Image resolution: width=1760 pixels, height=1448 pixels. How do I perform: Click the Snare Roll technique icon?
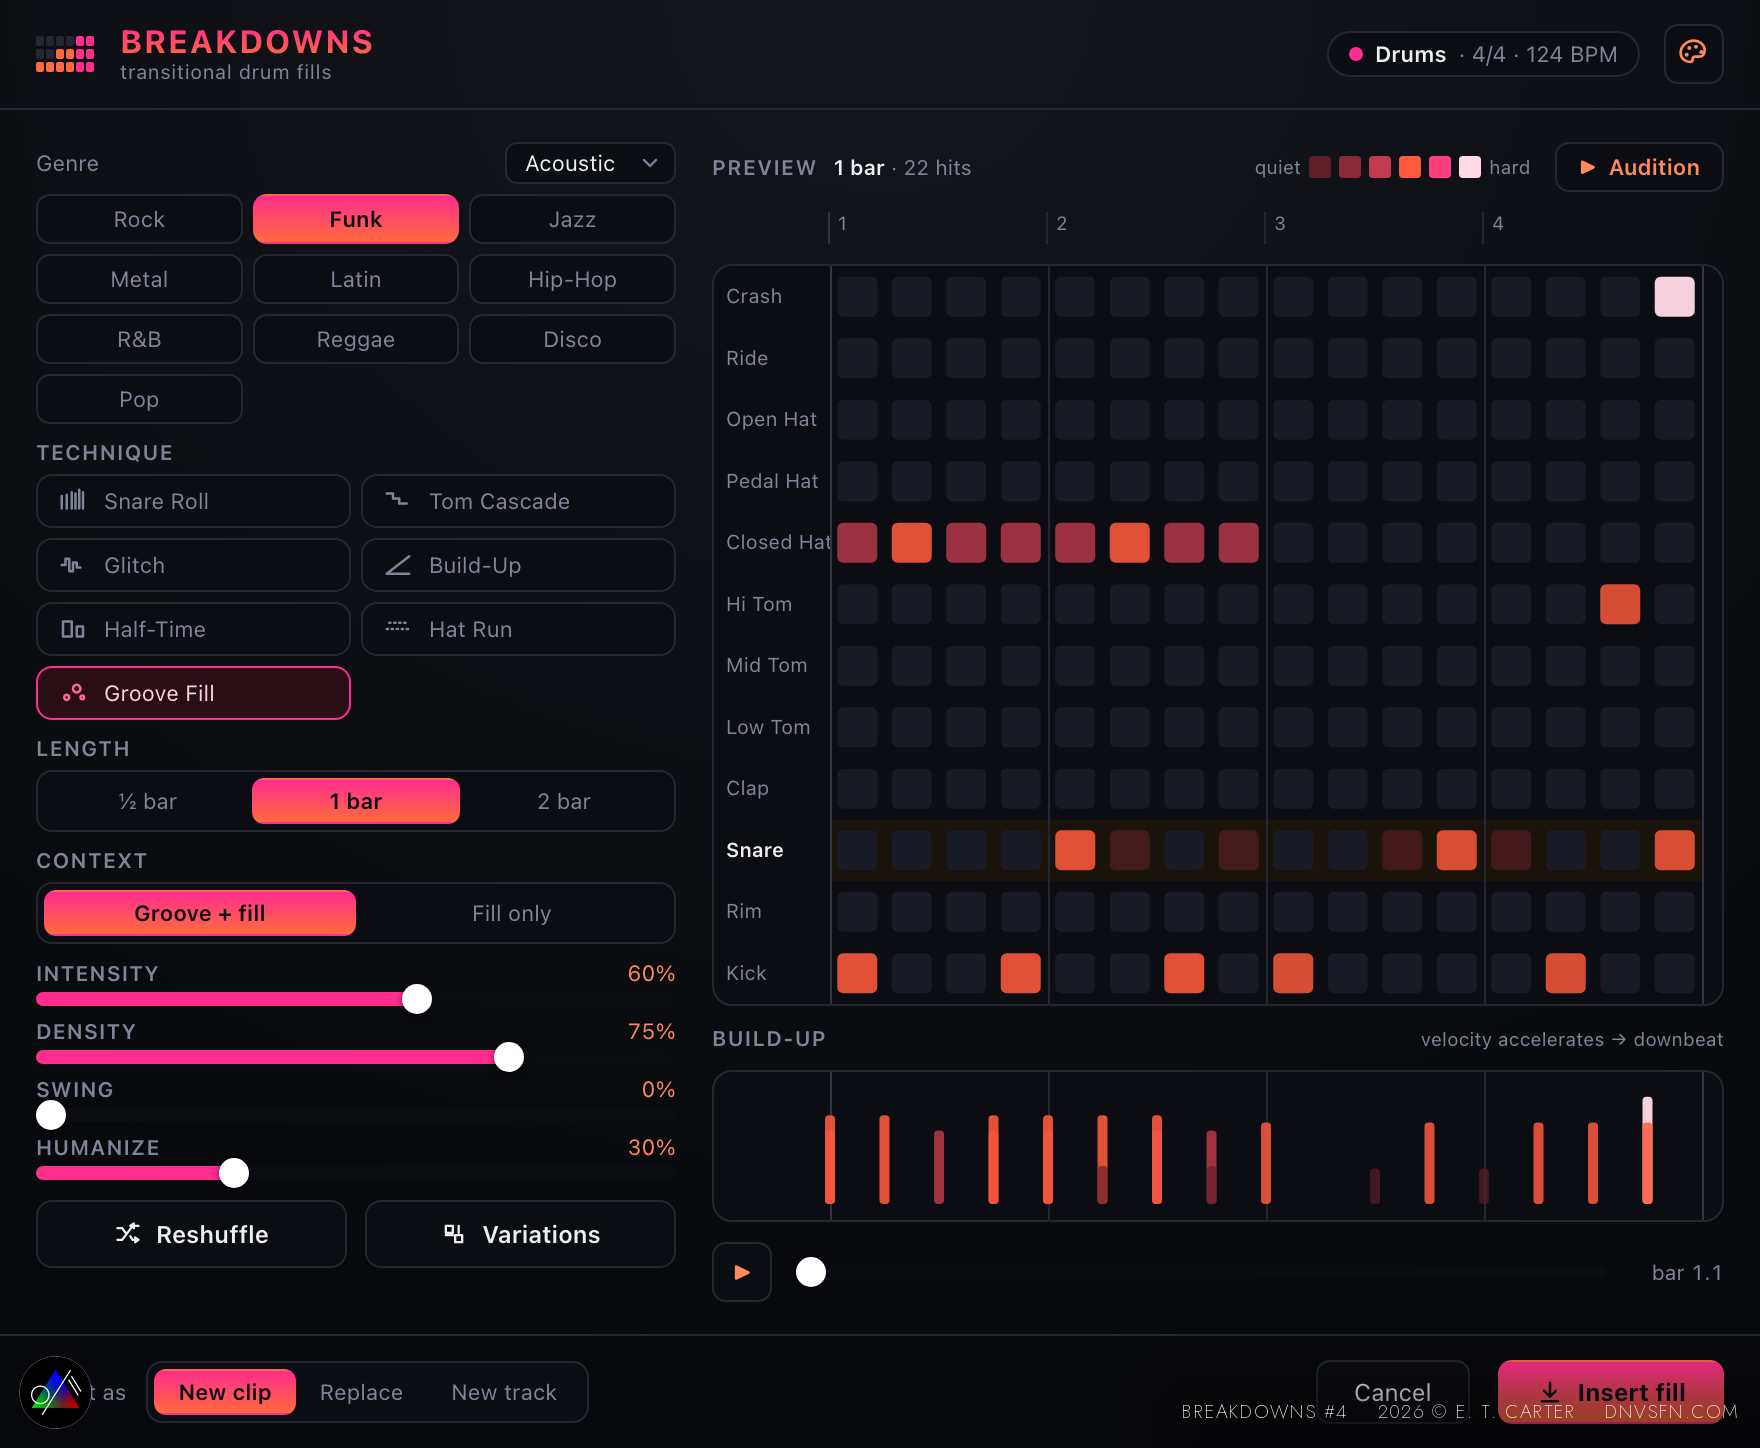[x=72, y=501]
